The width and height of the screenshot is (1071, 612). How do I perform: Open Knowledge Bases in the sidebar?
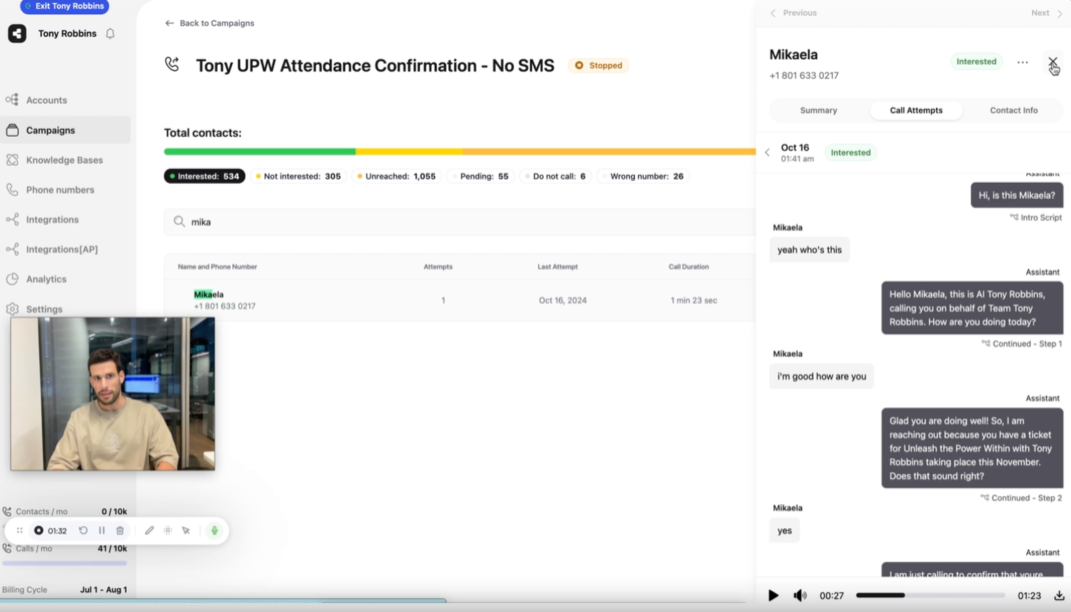click(65, 160)
